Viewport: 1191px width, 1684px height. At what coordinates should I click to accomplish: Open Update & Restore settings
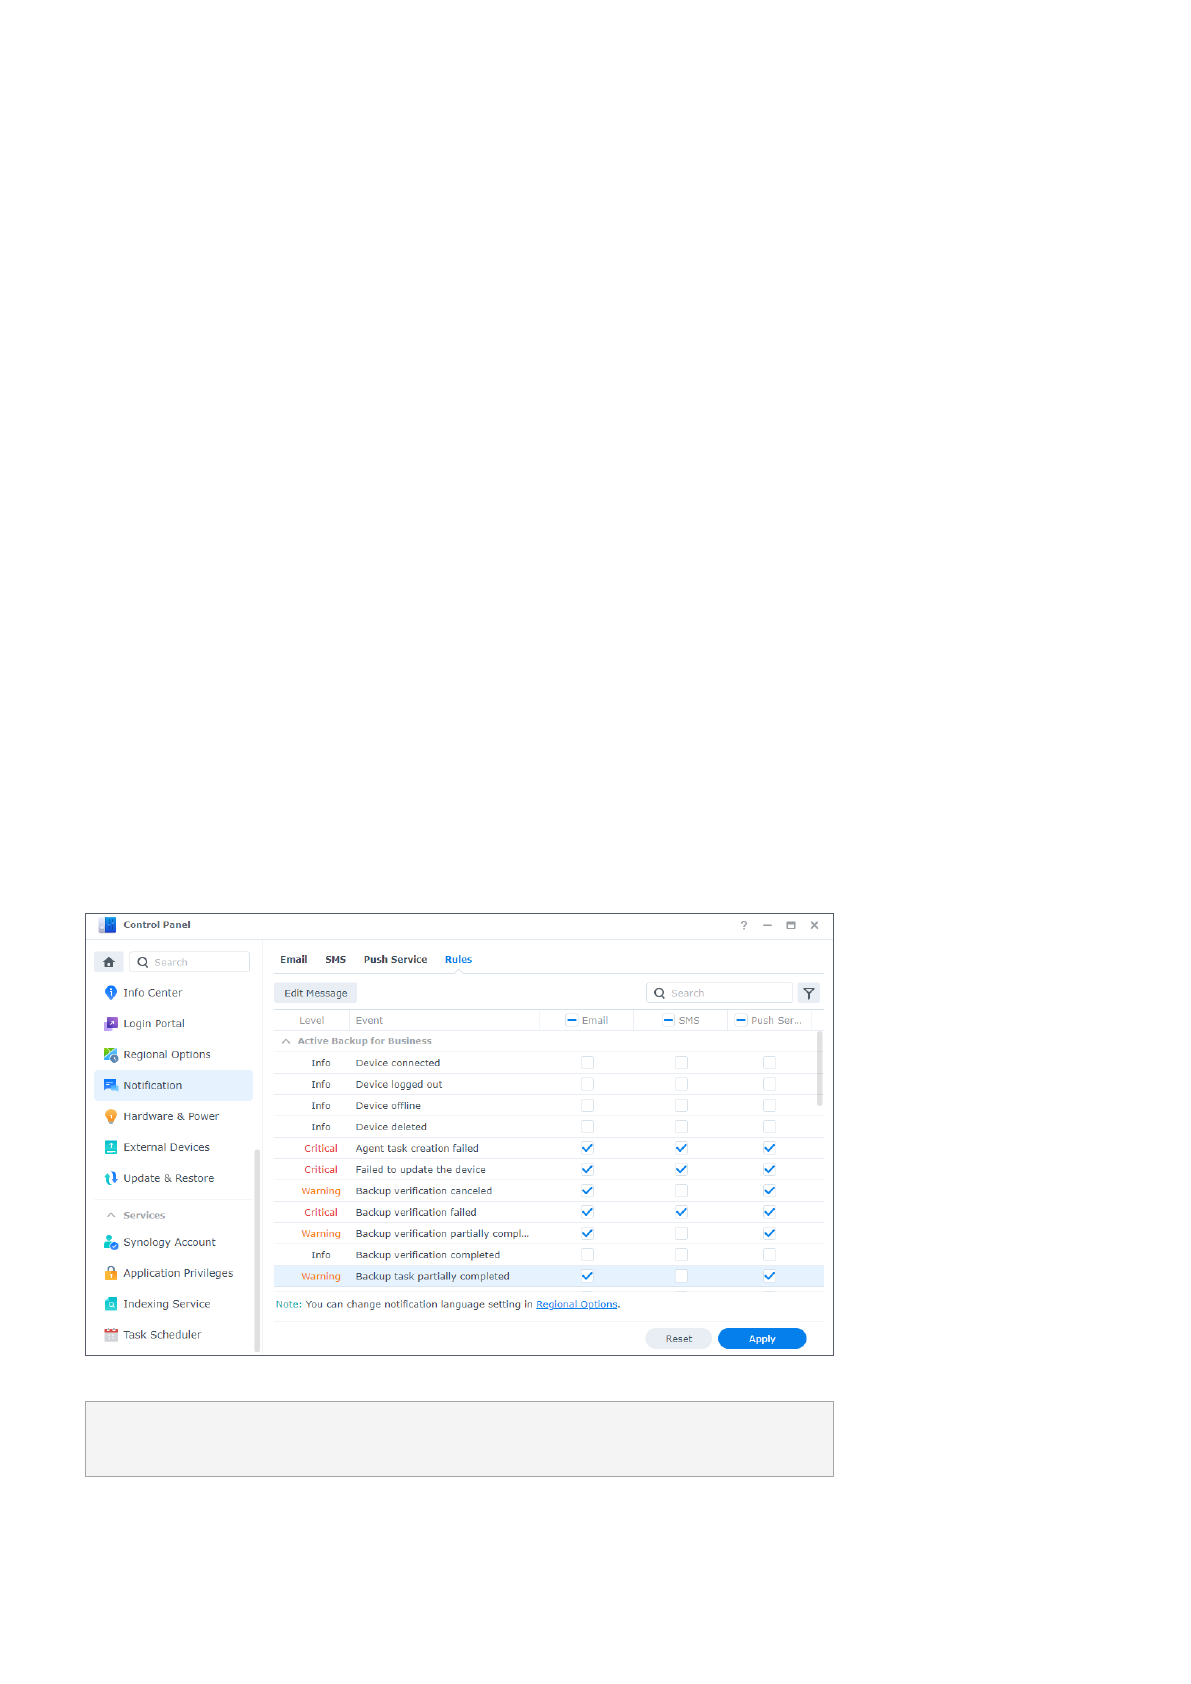tap(168, 1179)
